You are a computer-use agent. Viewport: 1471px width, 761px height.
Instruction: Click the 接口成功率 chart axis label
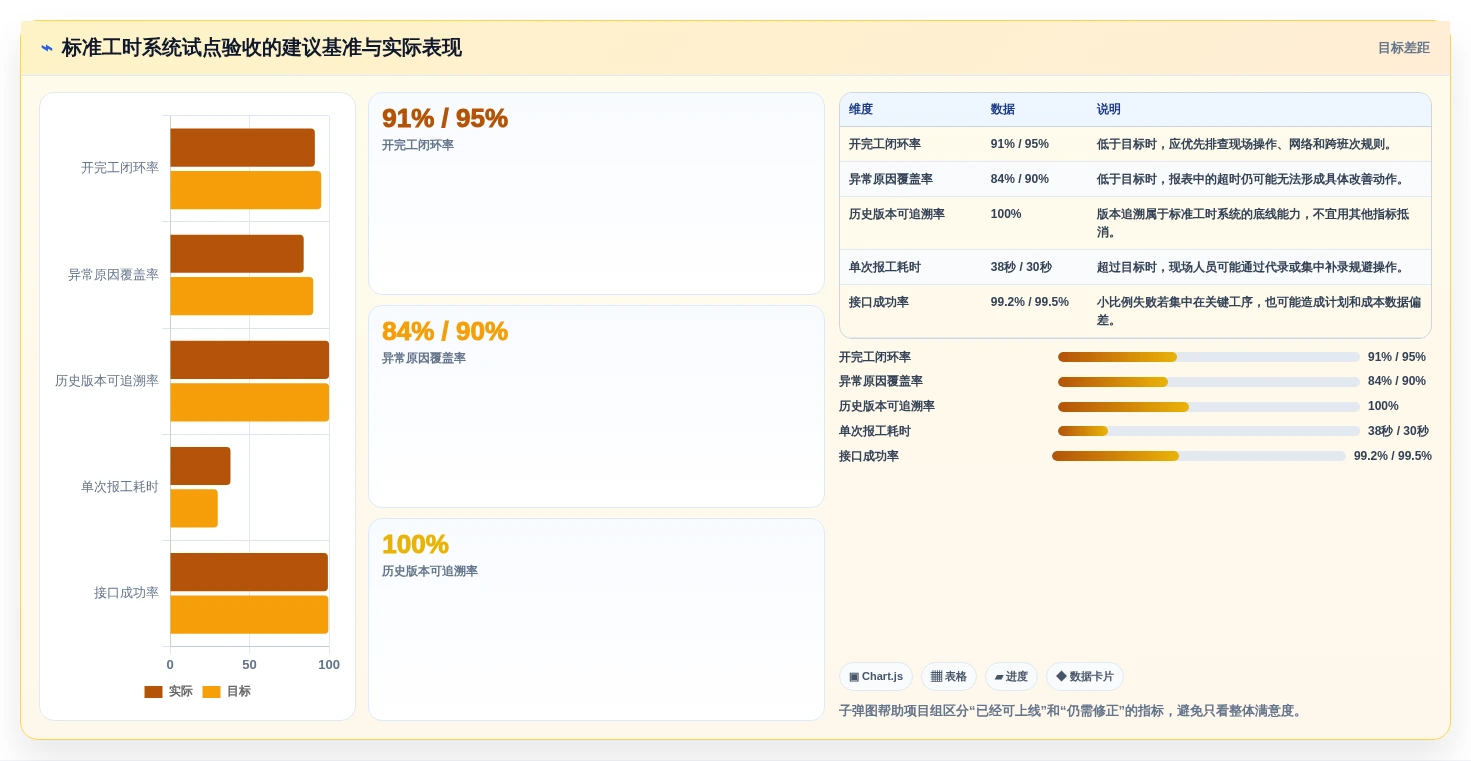tap(126, 593)
